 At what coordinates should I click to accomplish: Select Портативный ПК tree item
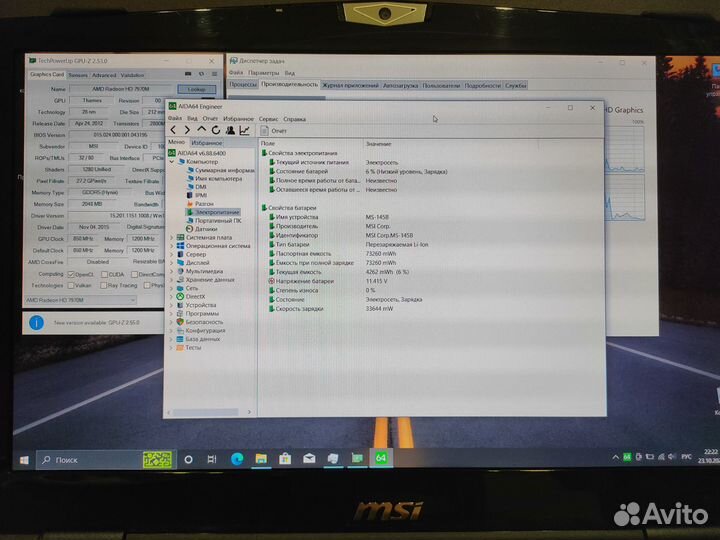tap(214, 220)
